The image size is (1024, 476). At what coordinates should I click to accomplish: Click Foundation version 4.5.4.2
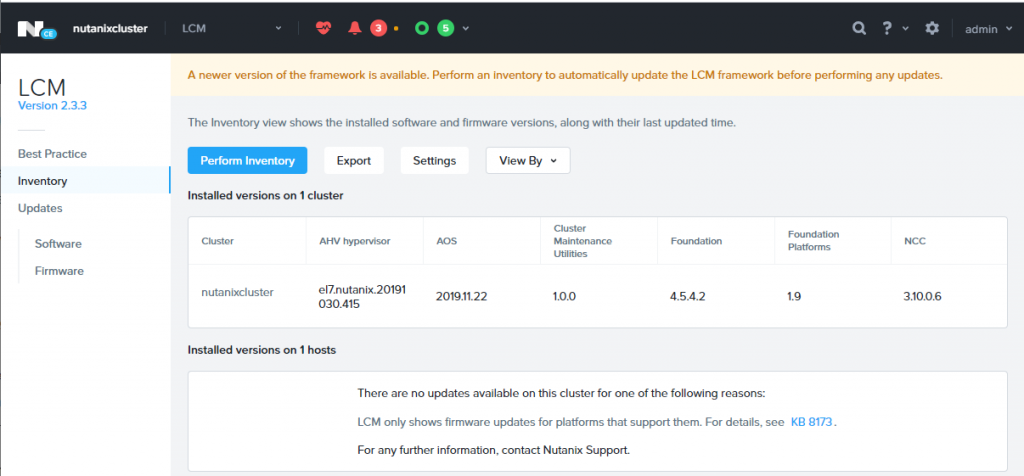(x=688, y=296)
